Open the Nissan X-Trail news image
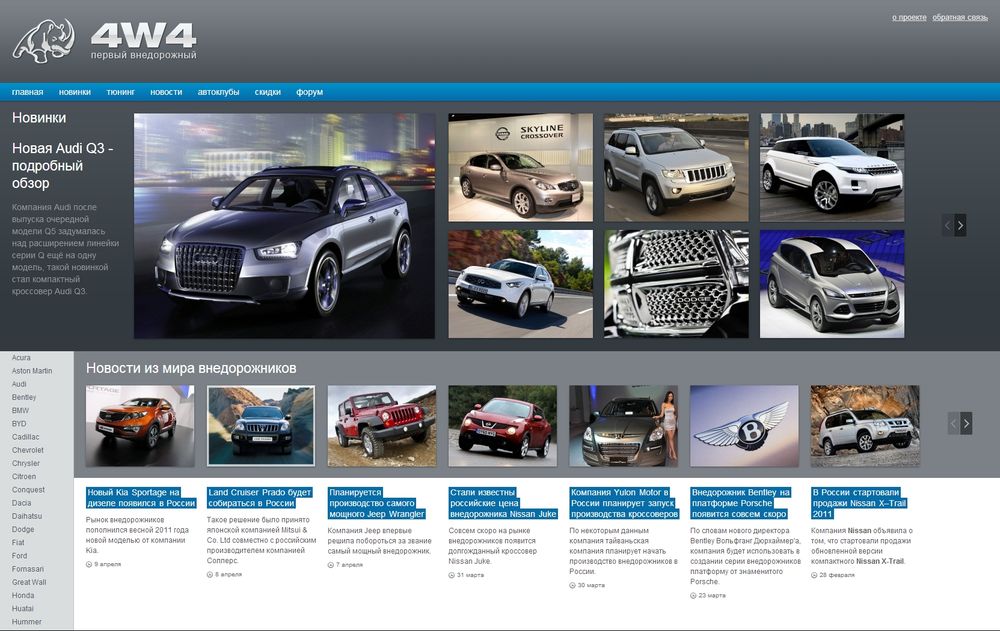 pyautogui.click(x=865, y=426)
